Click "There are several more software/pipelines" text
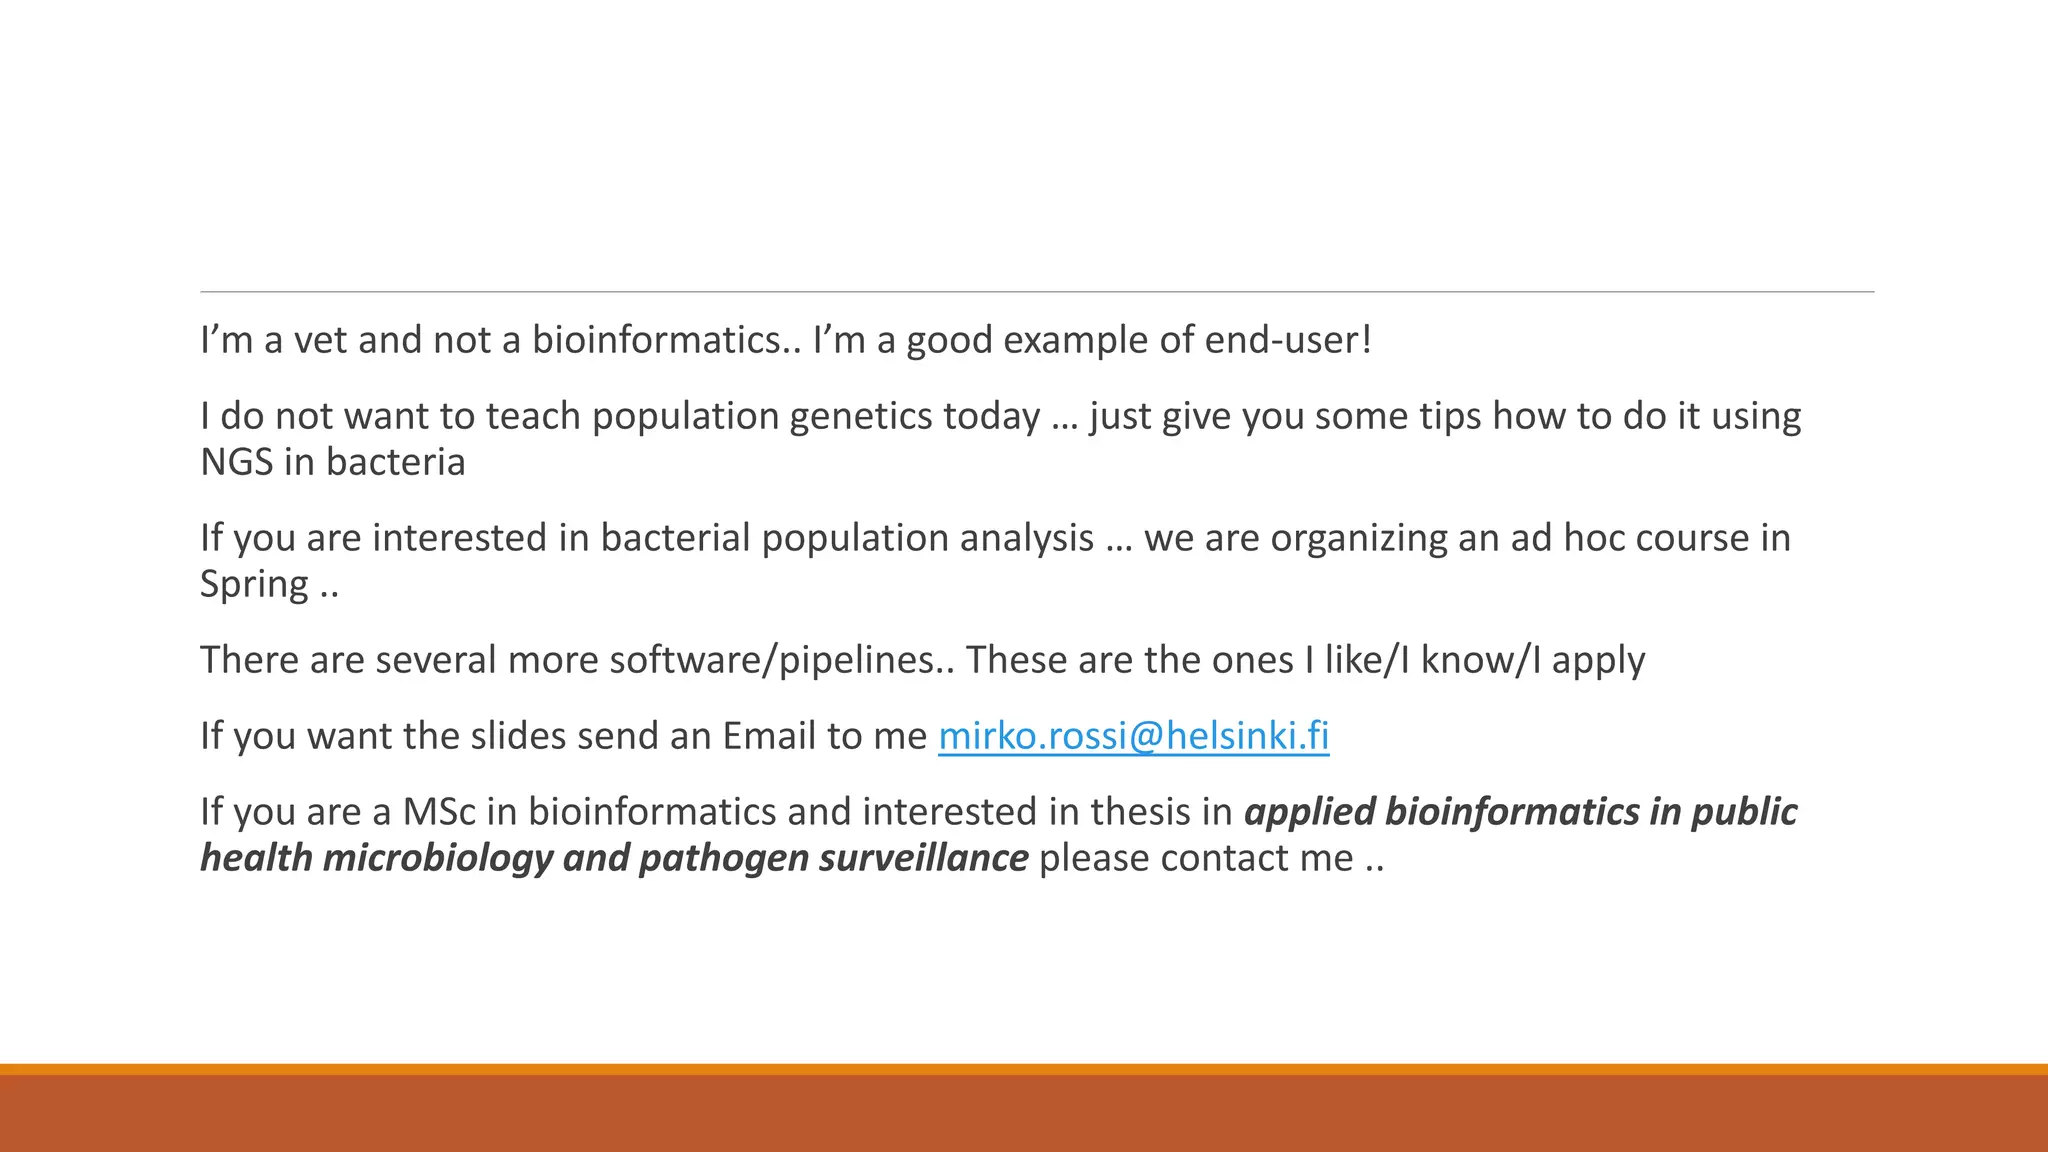The height and width of the screenshot is (1152, 2048). tap(576, 660)
